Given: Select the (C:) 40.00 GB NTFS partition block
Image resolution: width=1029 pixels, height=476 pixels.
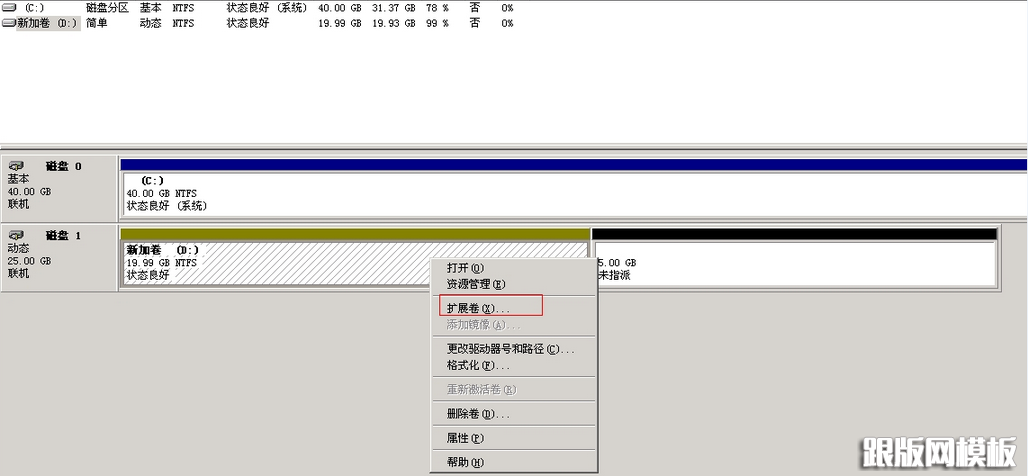Looking at the screenshot, I should pos(572,194).
